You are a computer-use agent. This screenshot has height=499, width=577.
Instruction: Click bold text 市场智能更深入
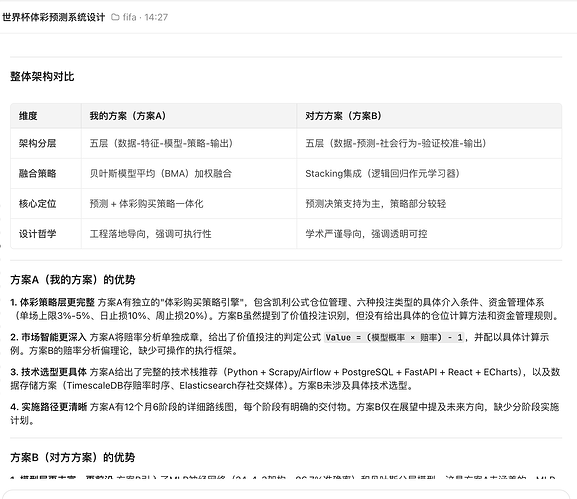(54, 337)
